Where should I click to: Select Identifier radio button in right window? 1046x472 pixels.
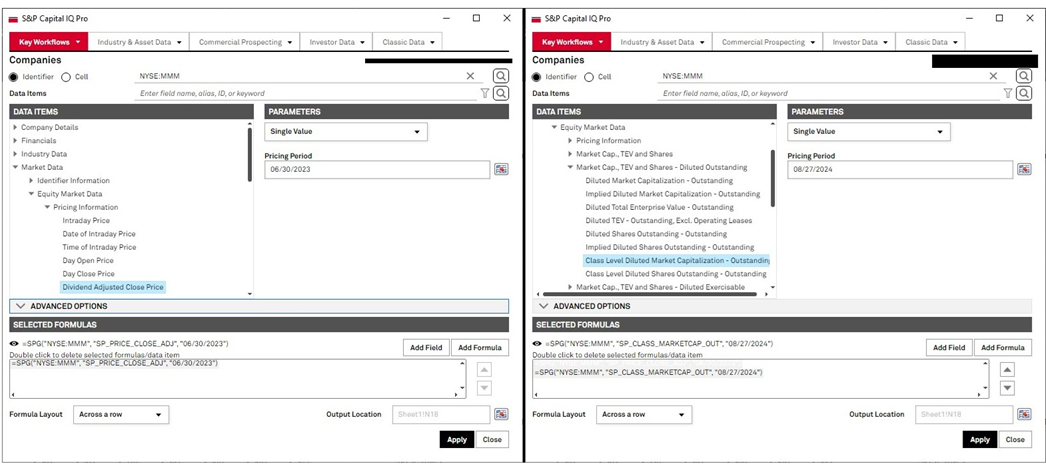point(537,77)
